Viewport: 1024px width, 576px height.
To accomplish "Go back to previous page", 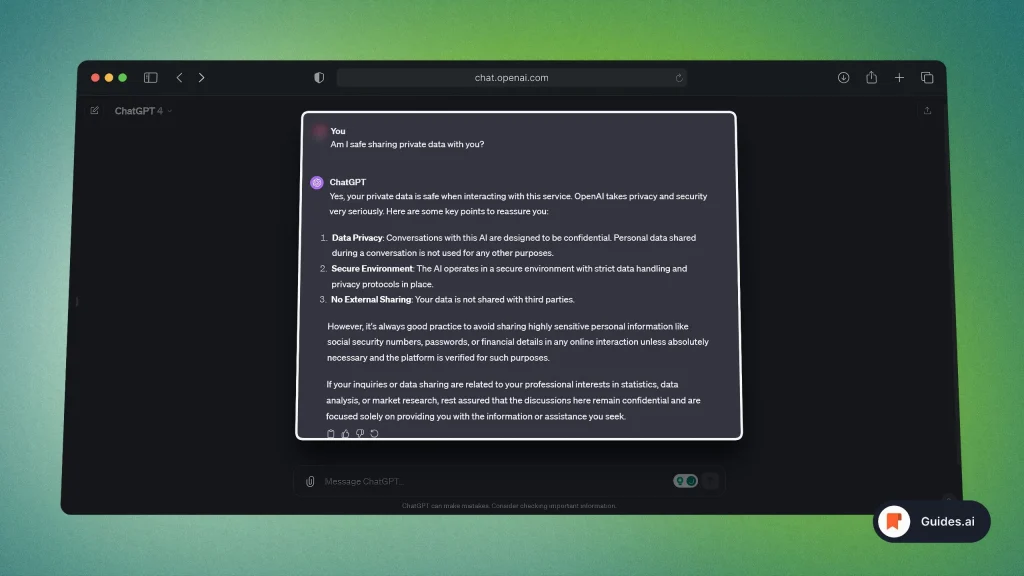I will pyautogui.click(x=180, y=78).
